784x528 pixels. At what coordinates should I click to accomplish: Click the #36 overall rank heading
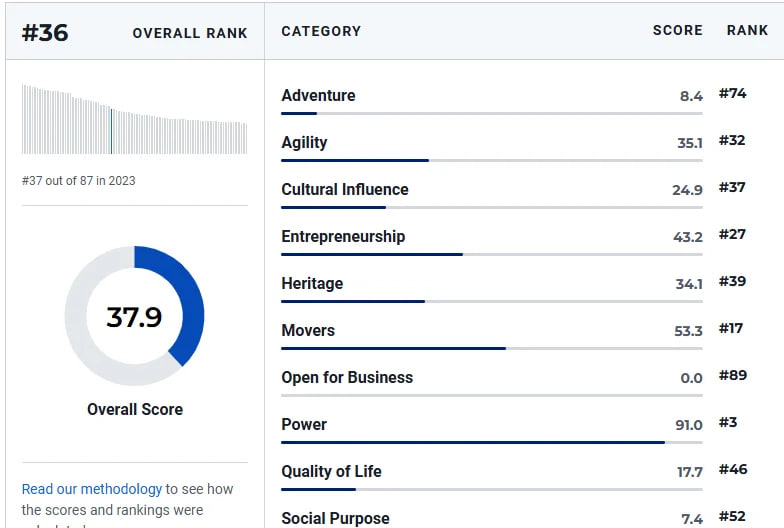(x=45, y=33)
